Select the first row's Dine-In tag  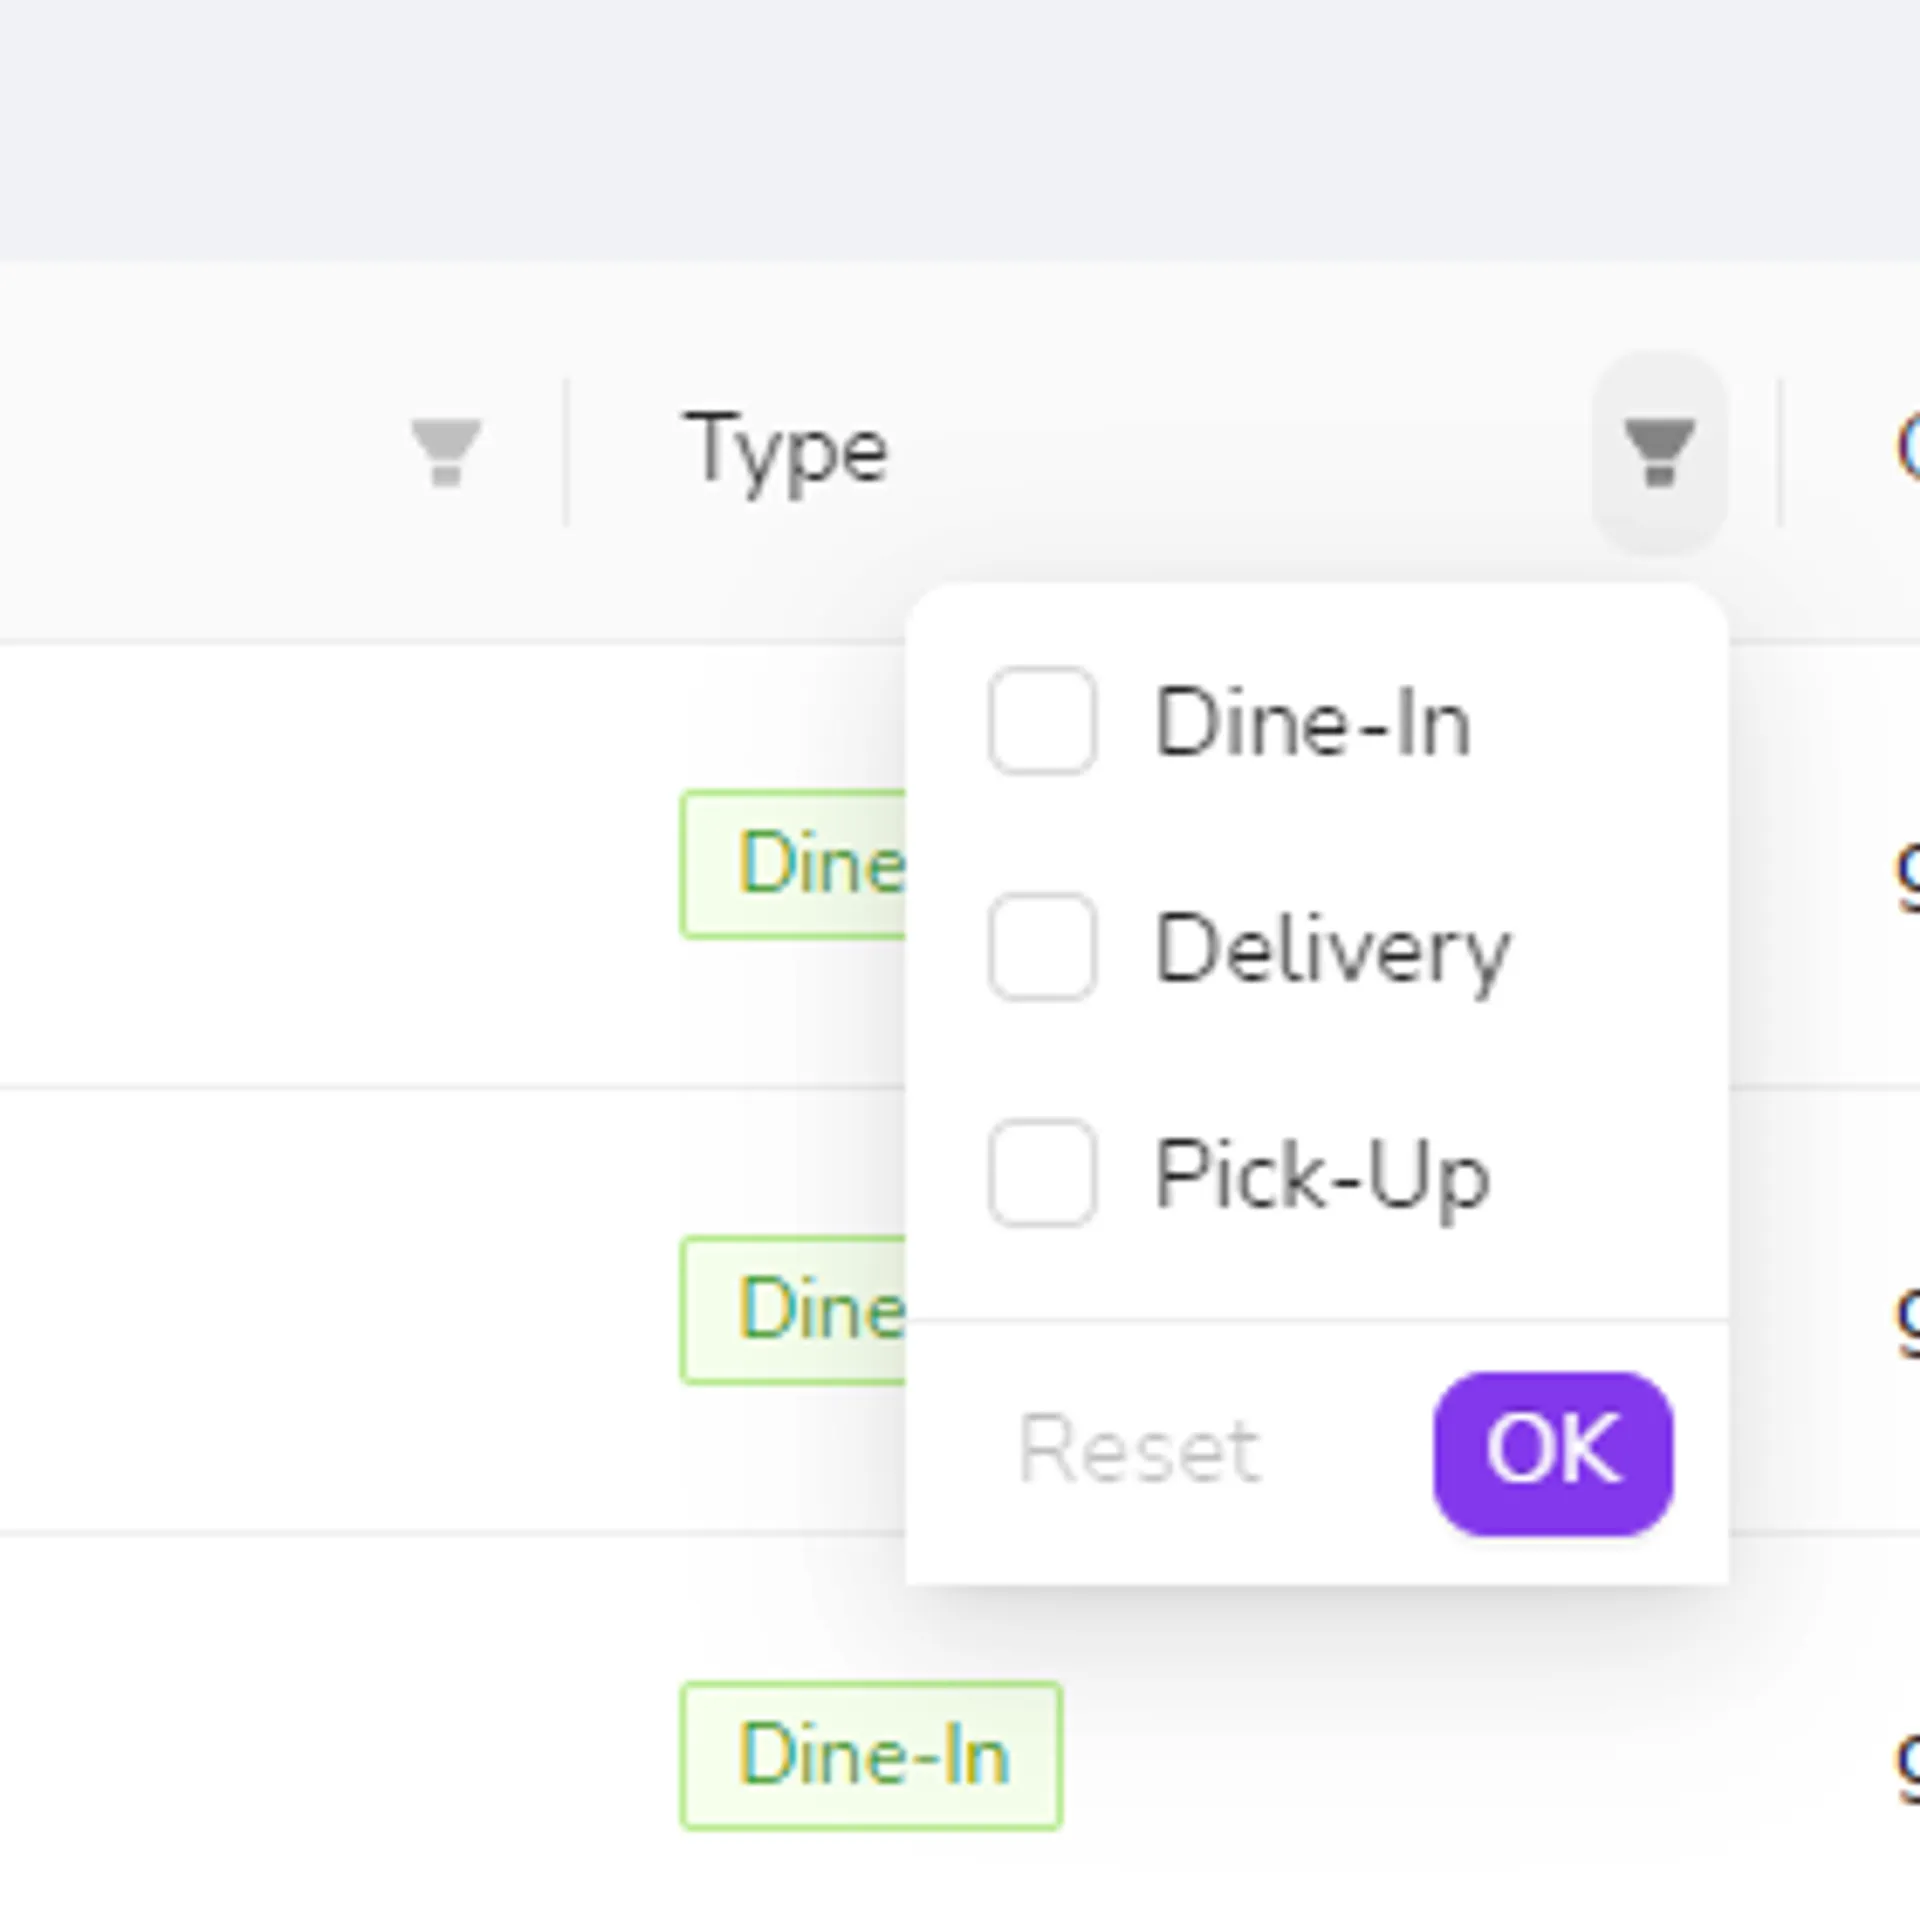(x=794, y=864)
